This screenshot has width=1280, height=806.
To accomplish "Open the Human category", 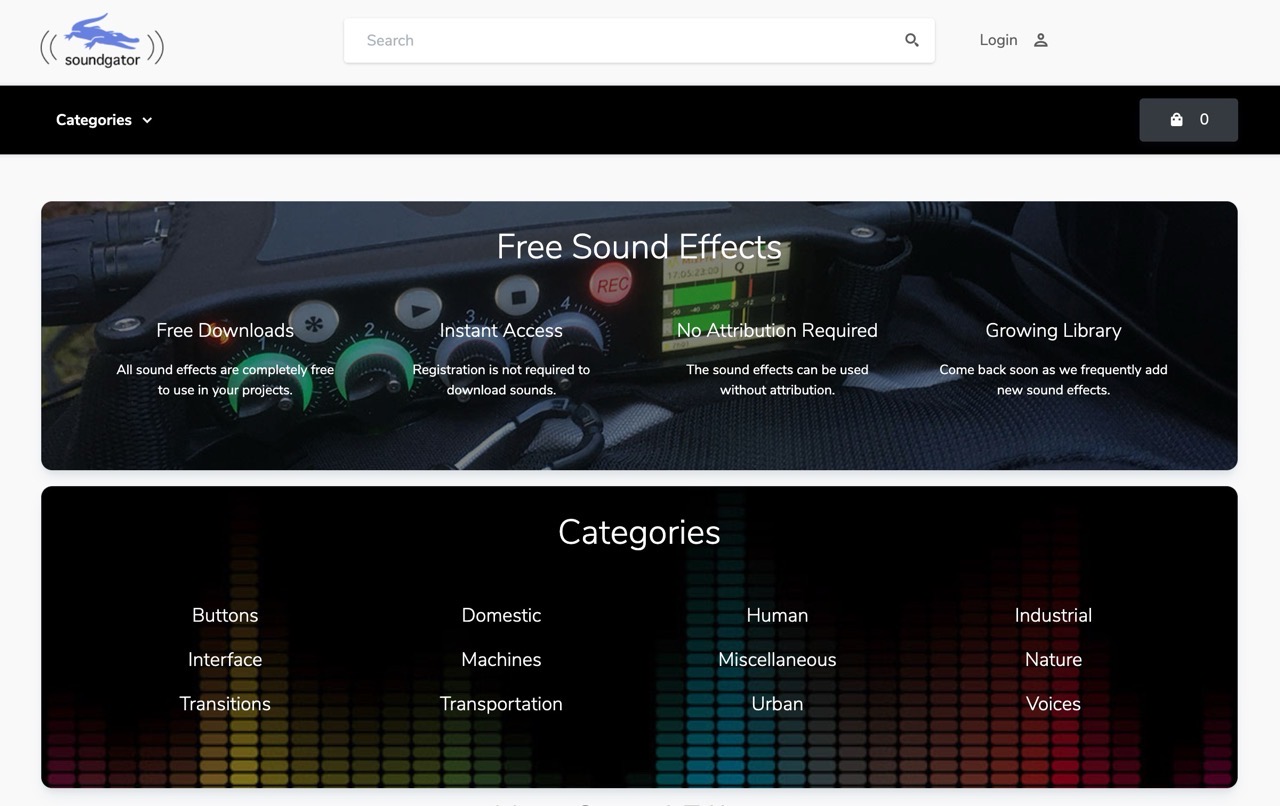I will [777, 615].
